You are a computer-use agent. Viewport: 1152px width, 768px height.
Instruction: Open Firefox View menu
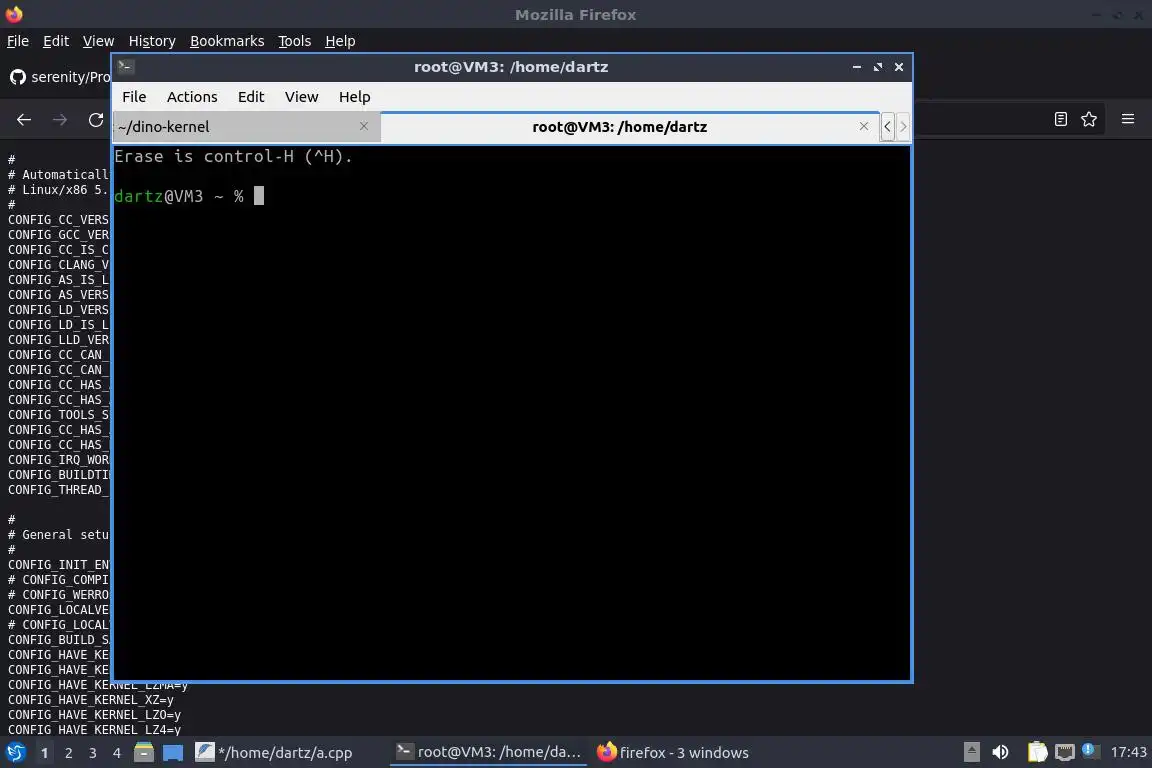98,41
